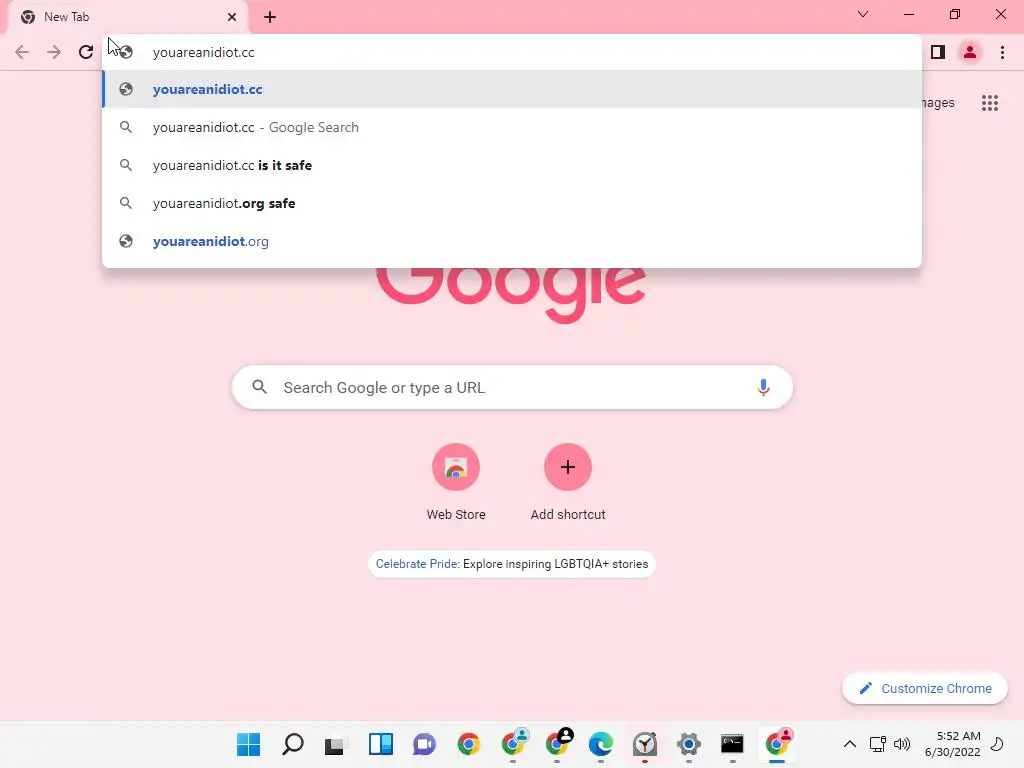Click the focus assist moon icon

pyautogui.click(x=998, y=744)
